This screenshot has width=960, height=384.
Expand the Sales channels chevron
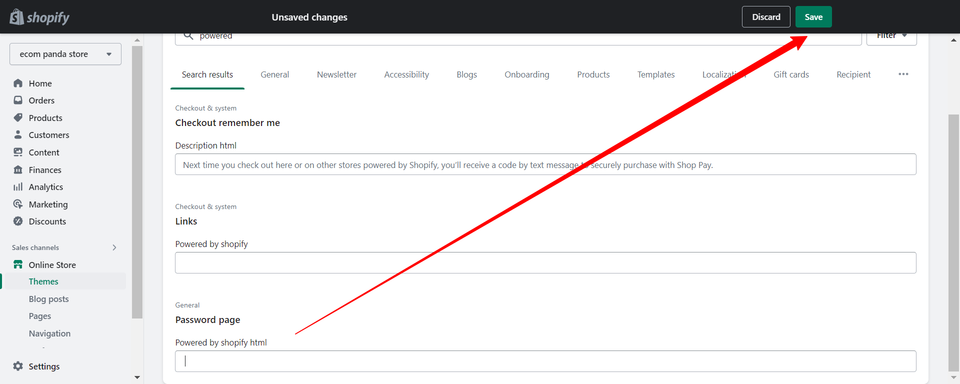(x=114, y=247)
